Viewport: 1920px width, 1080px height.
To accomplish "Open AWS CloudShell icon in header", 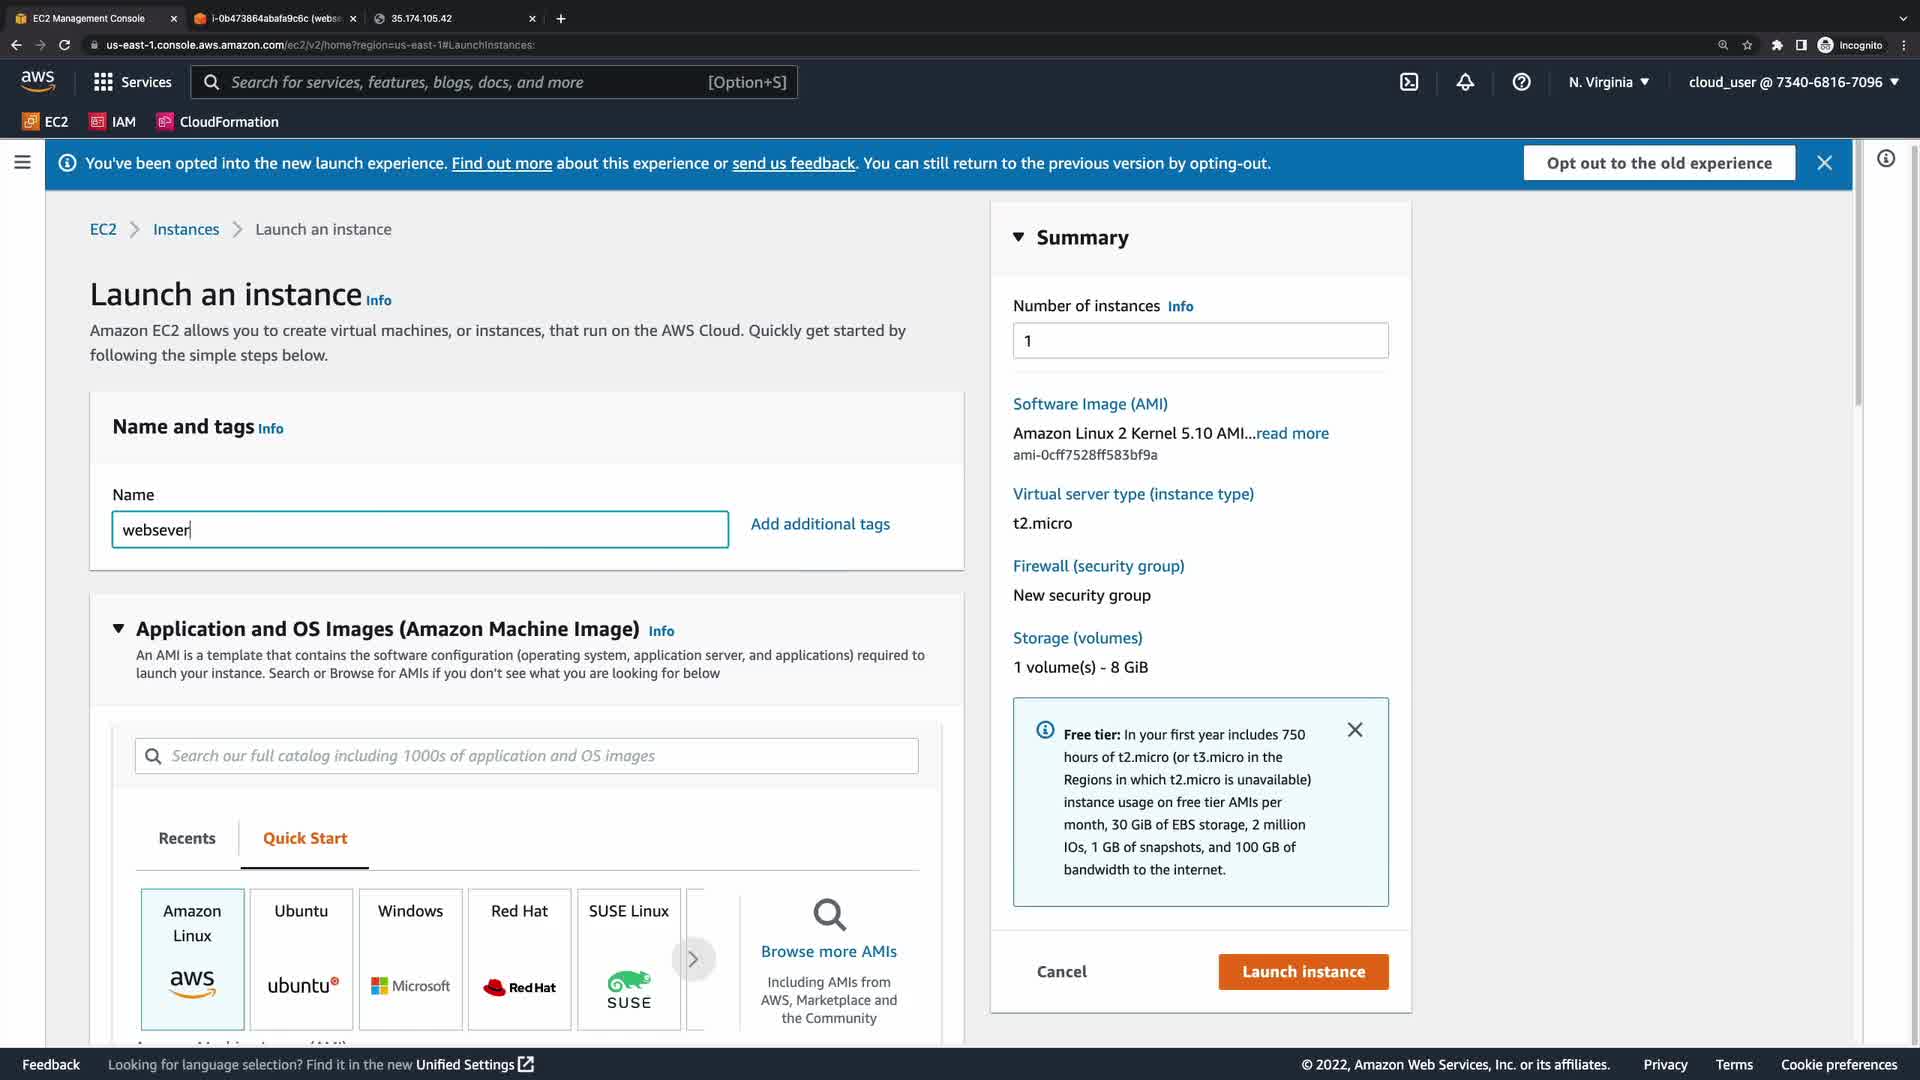I will (x=1409, y=82).
